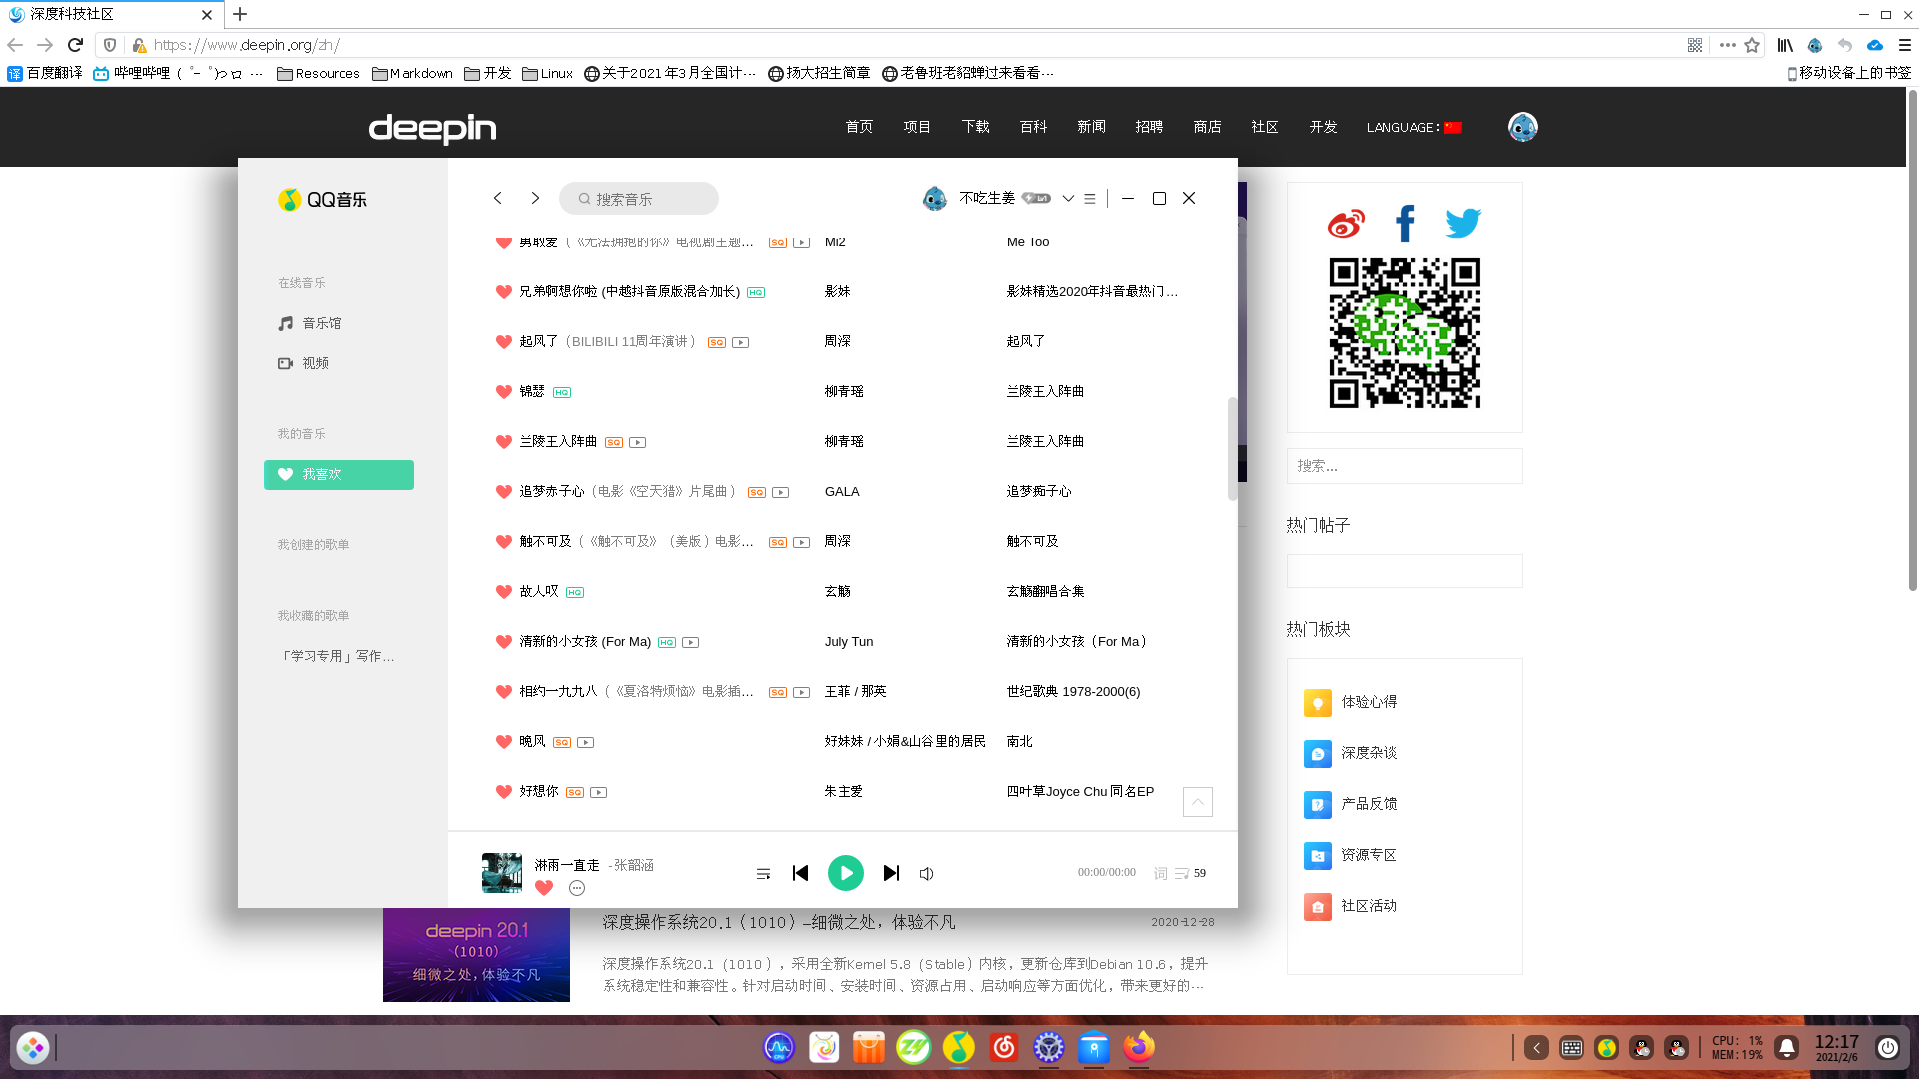The image size is (1919, 1079).
Task: Focus the deepin 搜索... search box
Action: [1404, 466]
